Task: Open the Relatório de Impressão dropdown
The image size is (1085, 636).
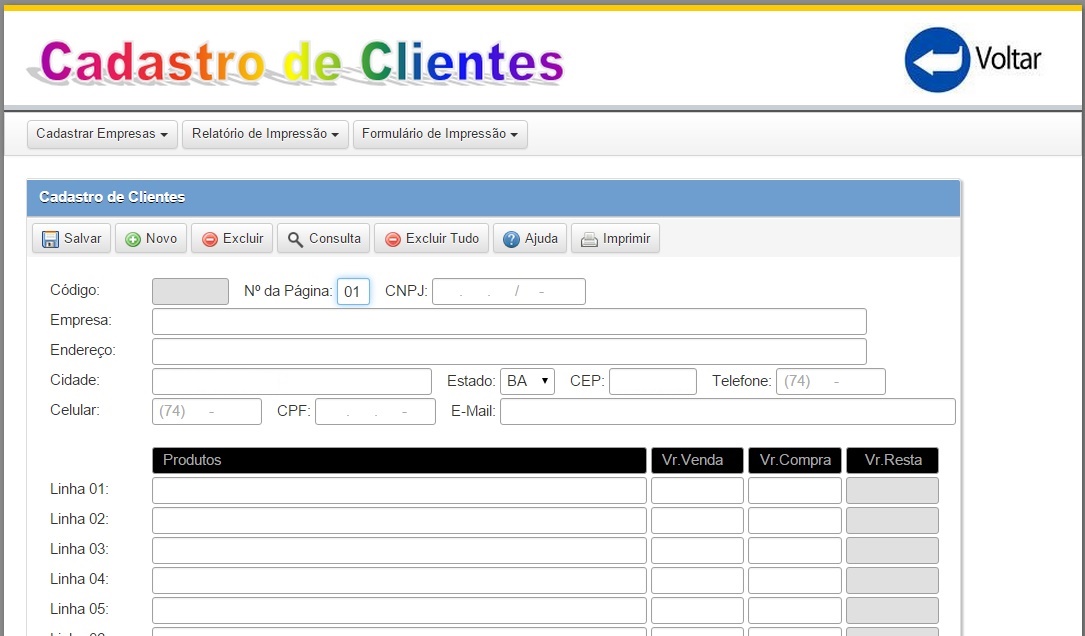Action: point(265,134)
